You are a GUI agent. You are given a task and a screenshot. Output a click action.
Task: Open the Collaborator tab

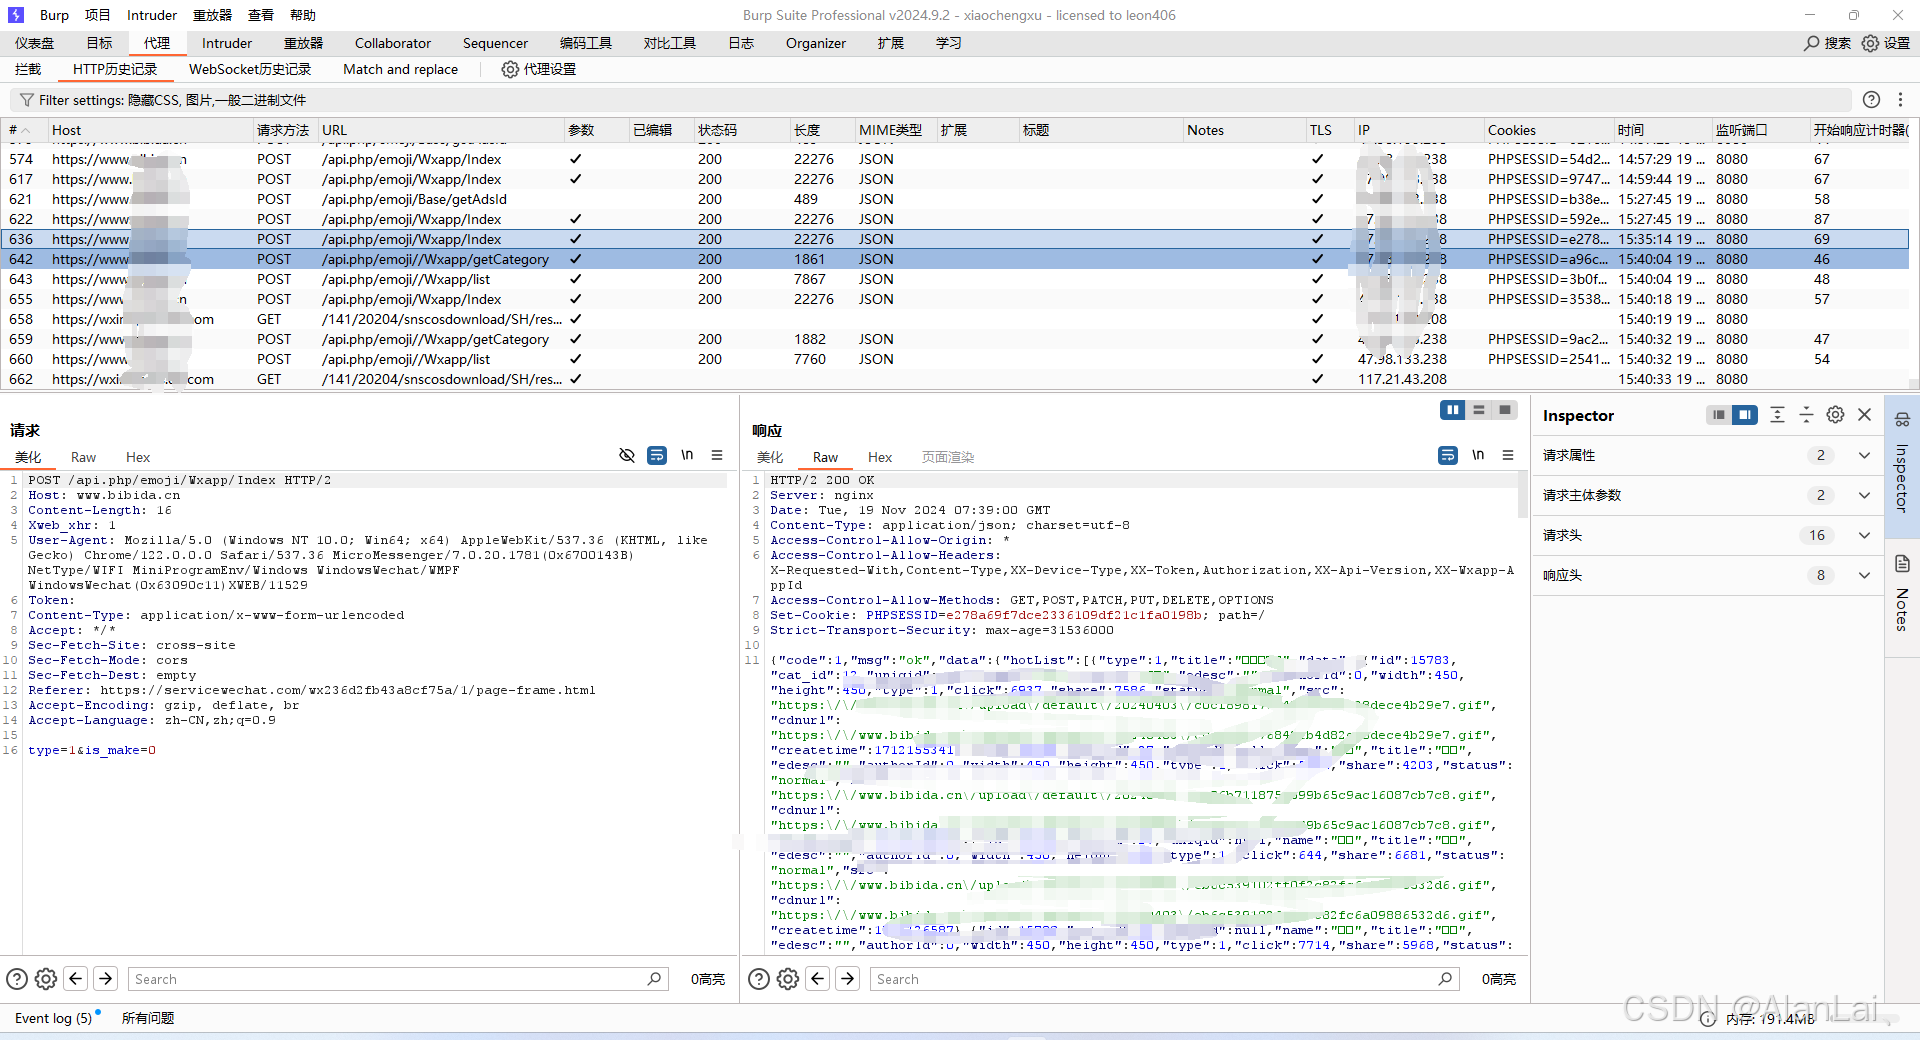[x=393, y=43]
